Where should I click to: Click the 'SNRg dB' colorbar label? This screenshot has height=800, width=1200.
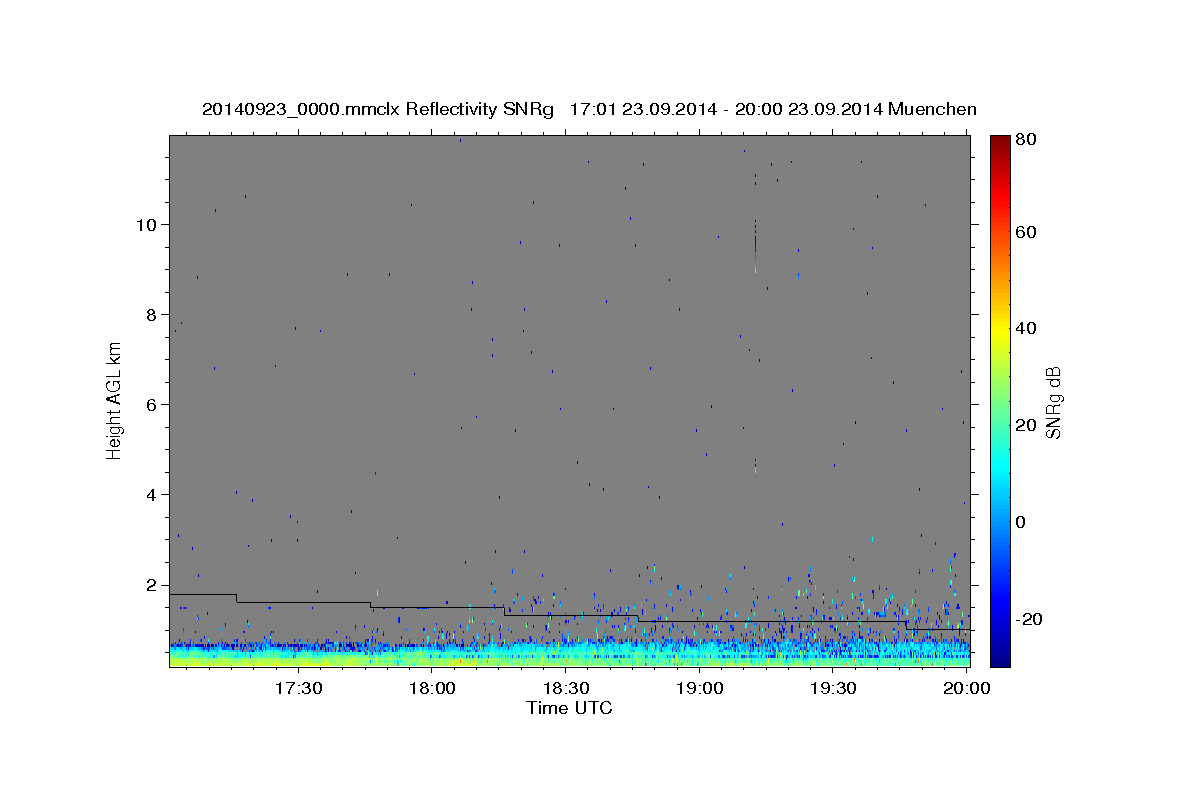tap(1053, 402)
